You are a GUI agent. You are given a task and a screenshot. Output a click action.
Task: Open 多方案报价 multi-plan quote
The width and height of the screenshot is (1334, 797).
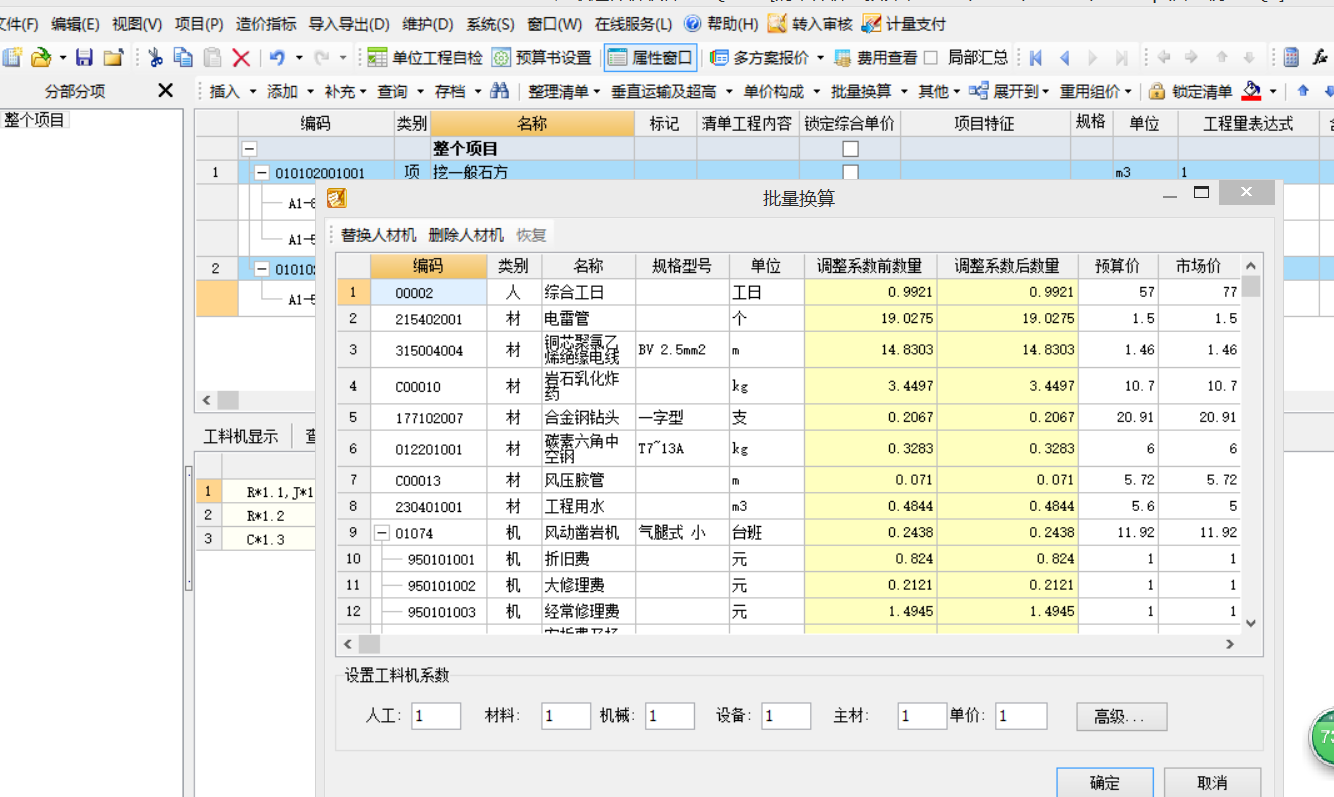759,57
